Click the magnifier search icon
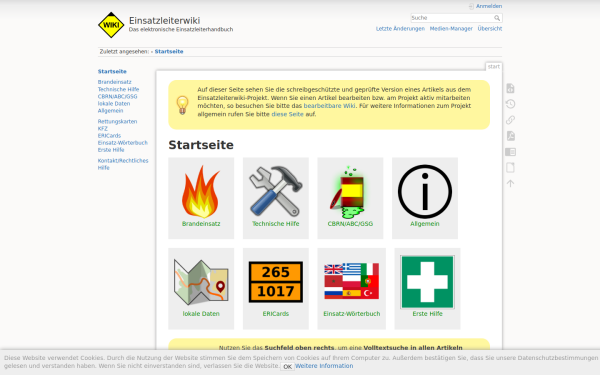600x375 pixels. click(497, 18)
